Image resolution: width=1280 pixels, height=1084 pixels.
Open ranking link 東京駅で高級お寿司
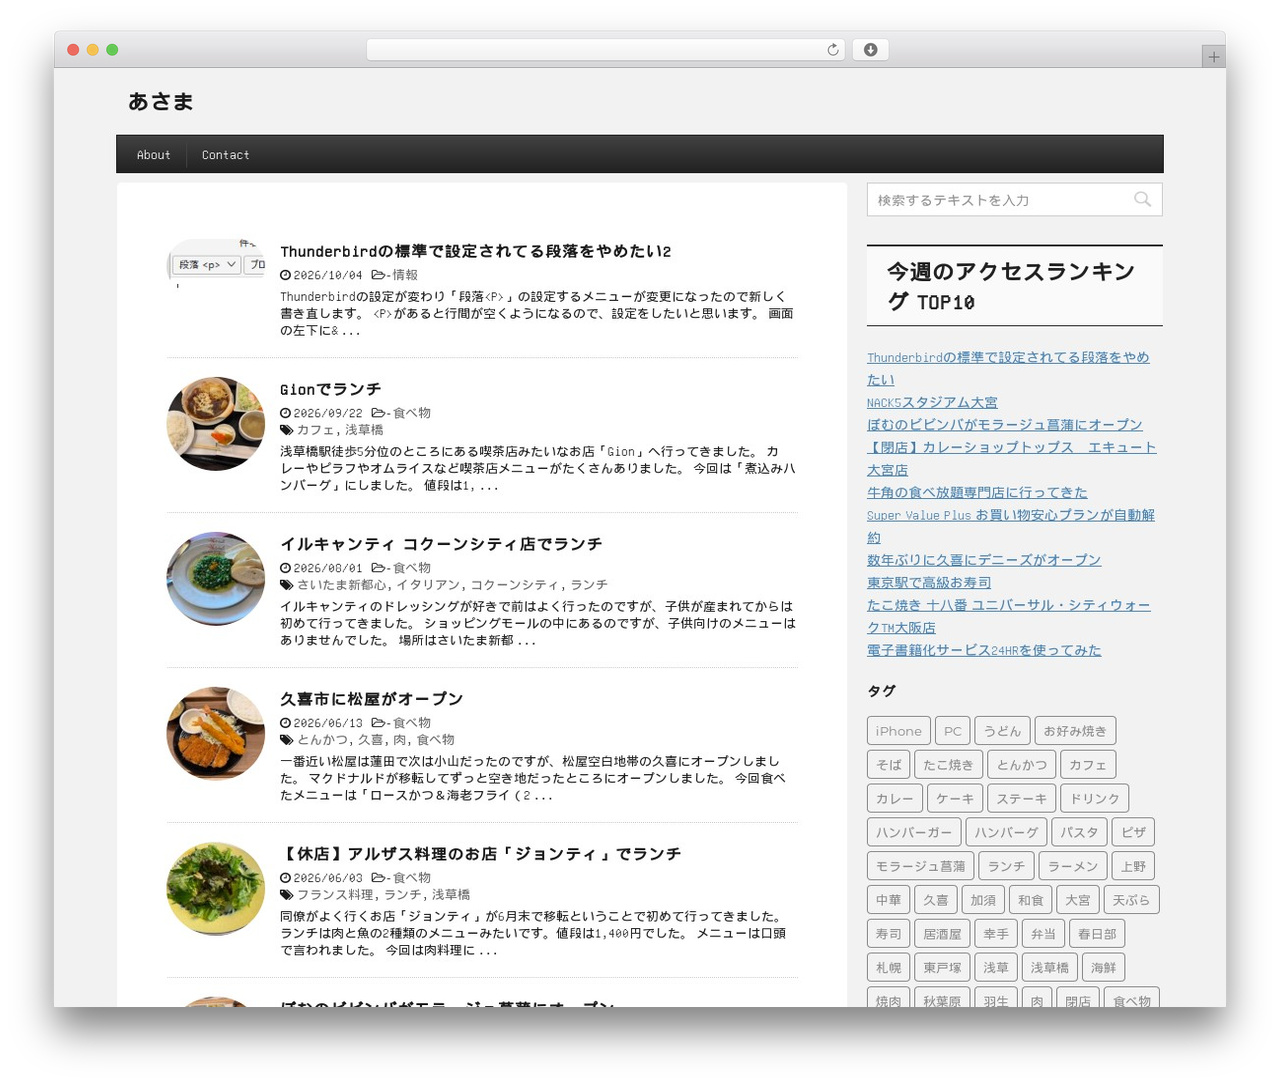pos(929,582)
